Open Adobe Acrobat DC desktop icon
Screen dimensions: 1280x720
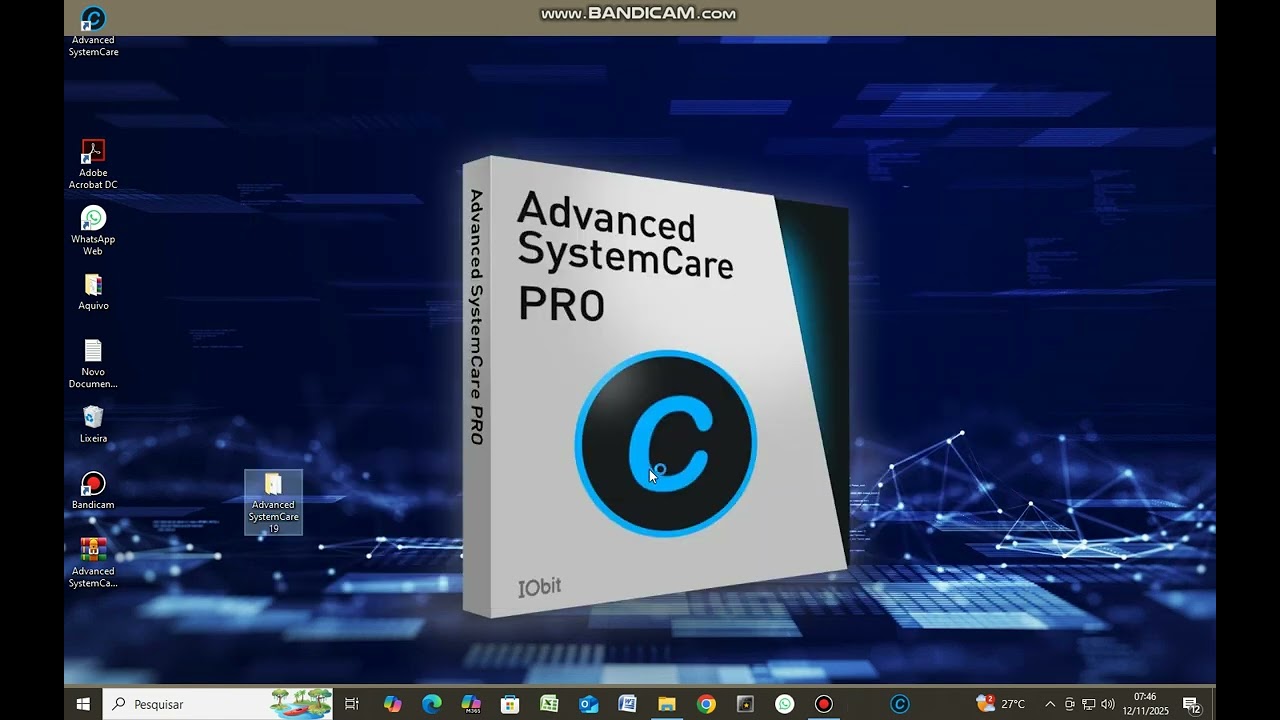[x=93, y=164]
